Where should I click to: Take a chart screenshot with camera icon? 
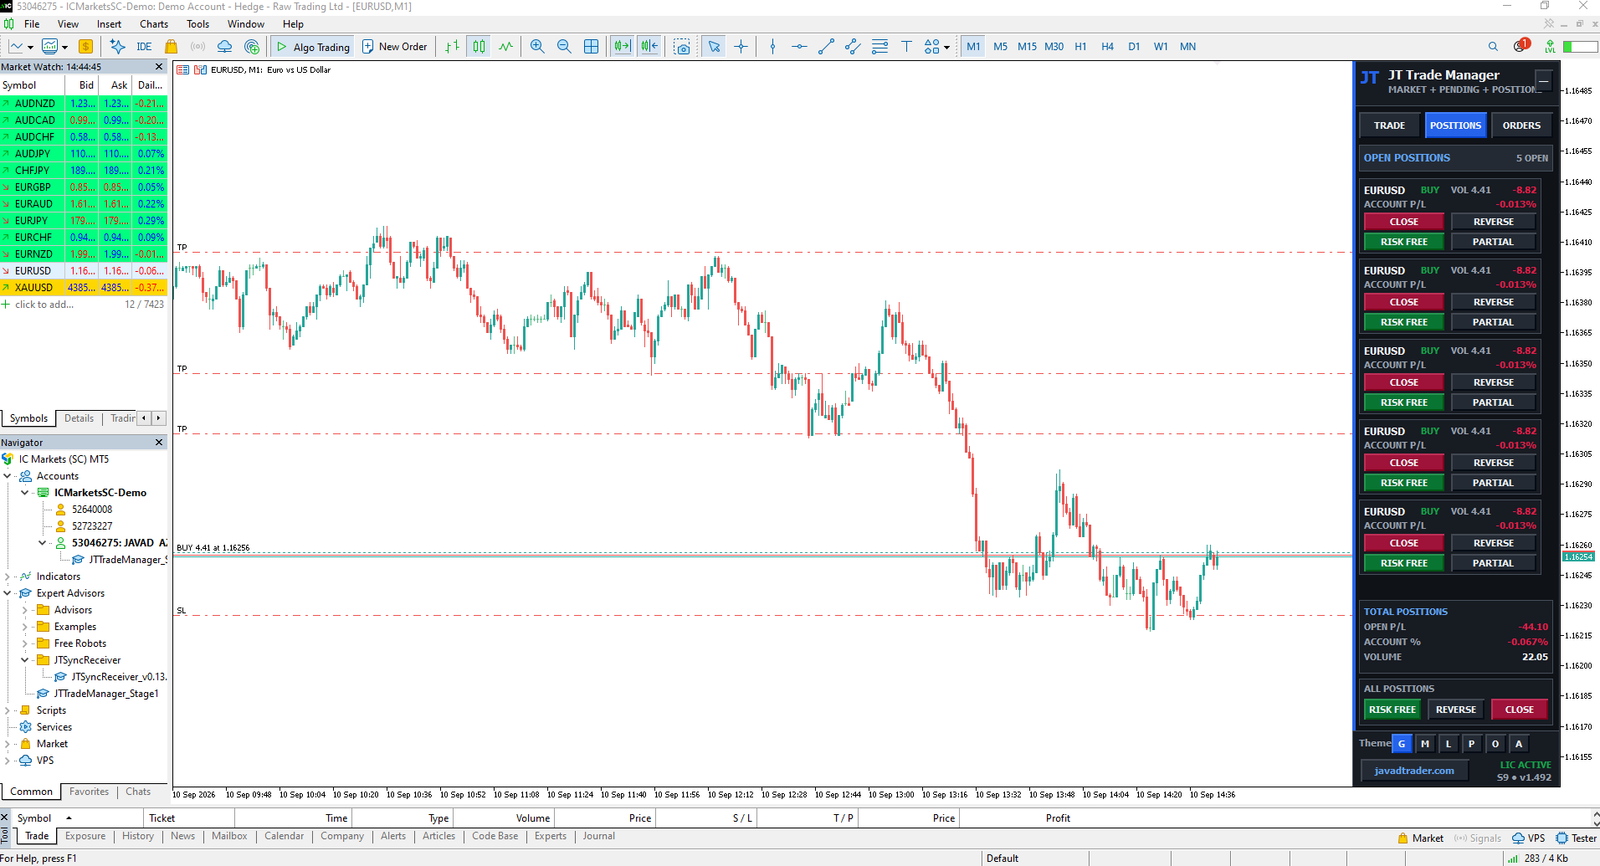point(682,46)
